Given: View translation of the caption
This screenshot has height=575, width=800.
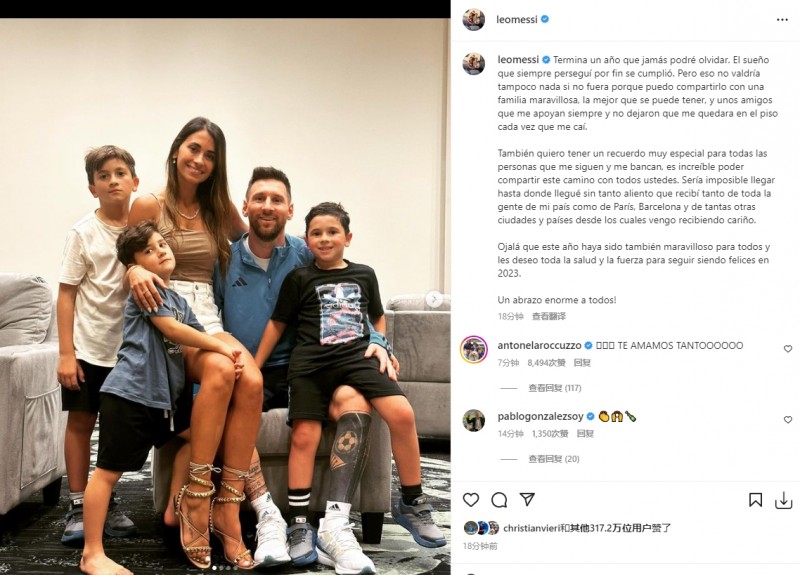Looking at the screenshot, I should (548, 317).
